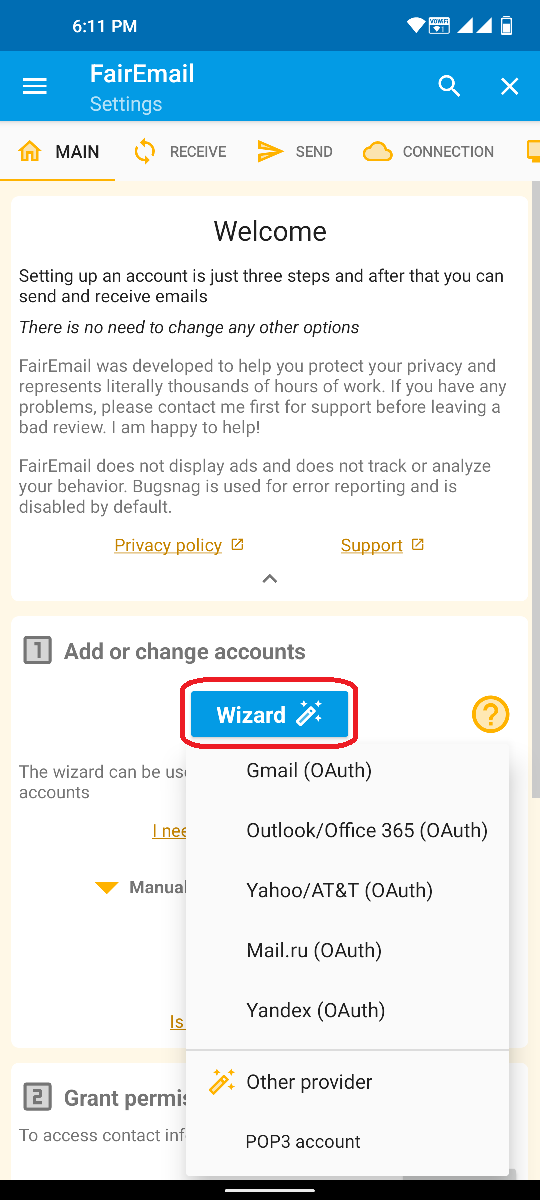Expand the Manual setup triangle
This screenshot has height=1200, width=540.
pyautogui.click(x=107, y=888)
